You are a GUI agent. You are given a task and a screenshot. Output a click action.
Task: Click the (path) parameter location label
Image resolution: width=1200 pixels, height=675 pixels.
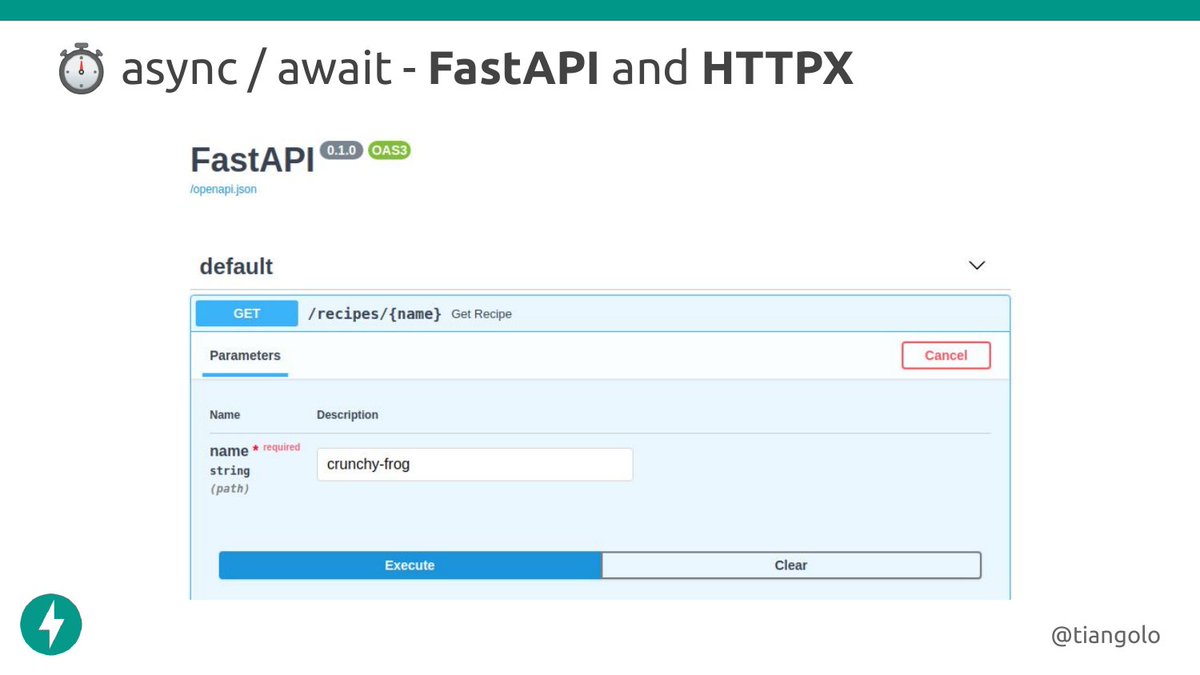(229, 489)
